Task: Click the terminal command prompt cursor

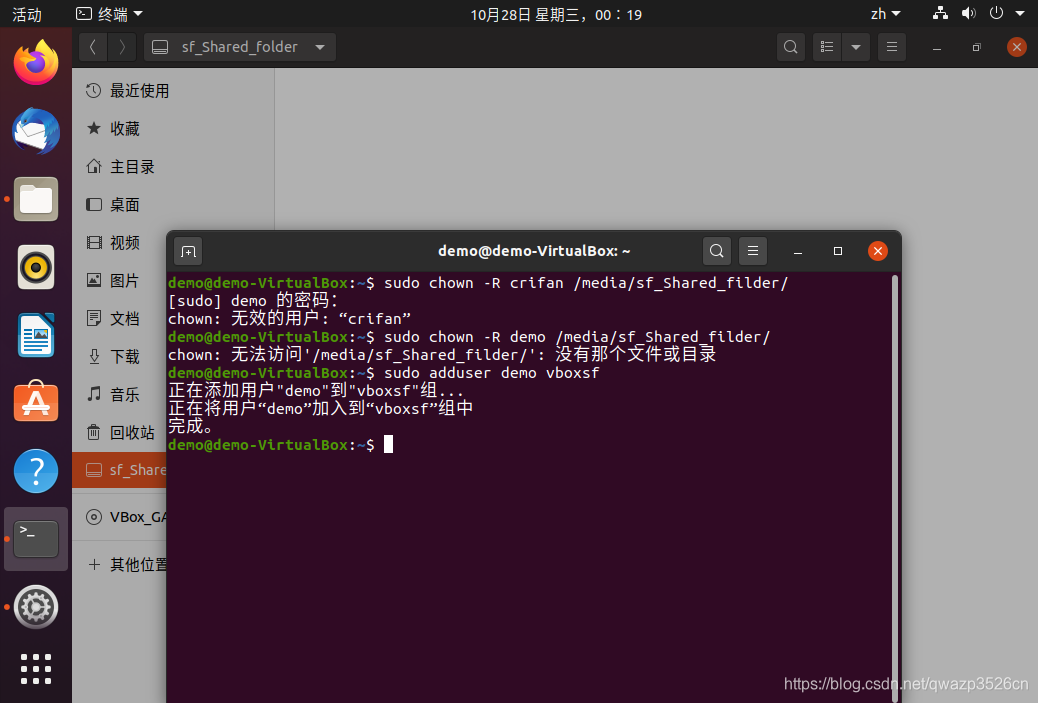Action: [389, 444]
